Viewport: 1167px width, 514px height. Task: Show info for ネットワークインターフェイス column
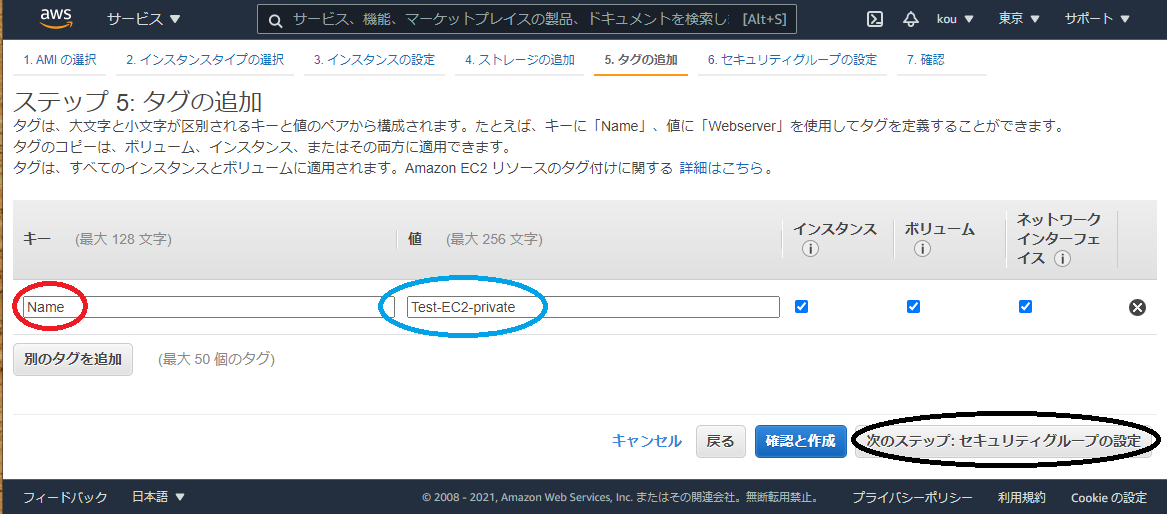(x=1062, y=259)
